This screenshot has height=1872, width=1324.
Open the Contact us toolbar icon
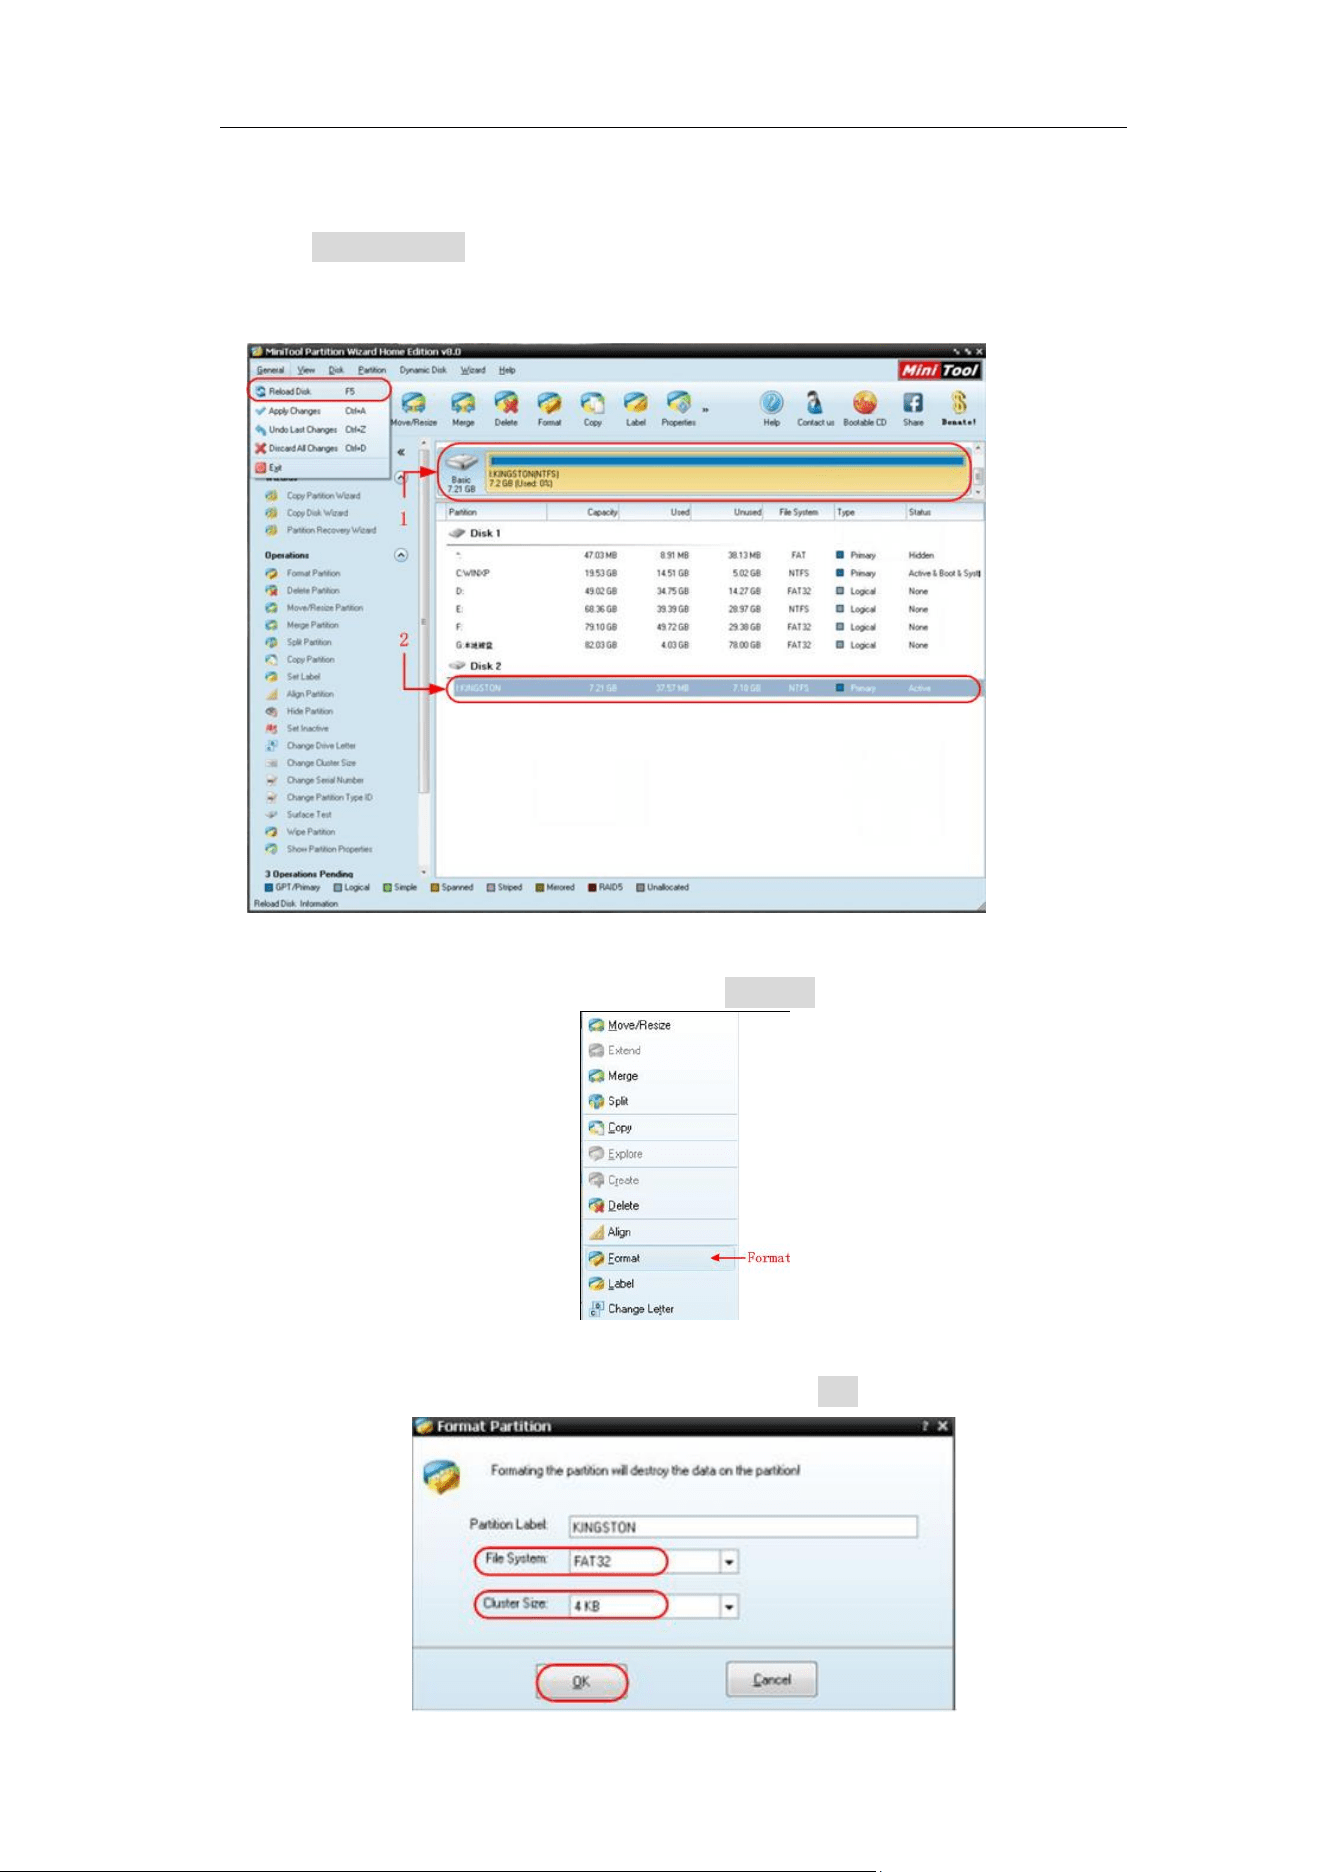click(x=815, y=409)
